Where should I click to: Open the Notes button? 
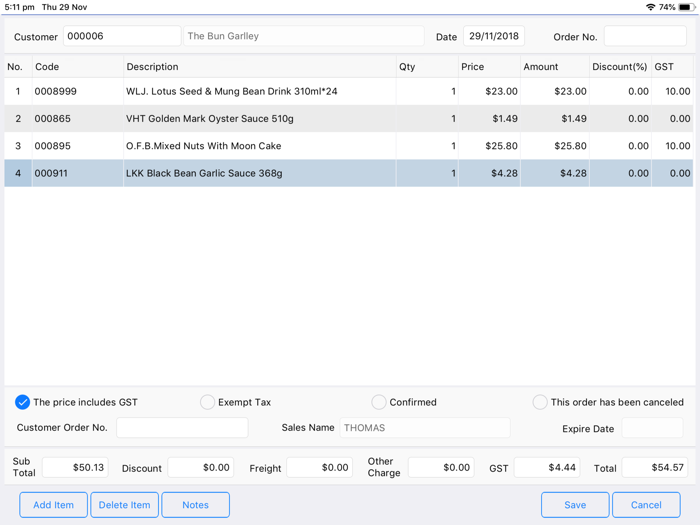click(x=195, y=505)
